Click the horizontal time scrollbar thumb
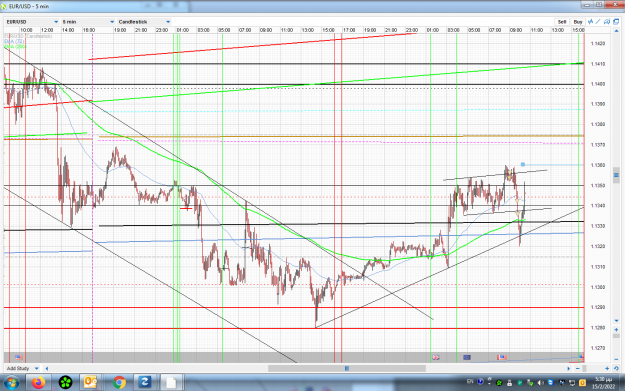The height and width of the screenshot is (391, 625). pos(347,368)
